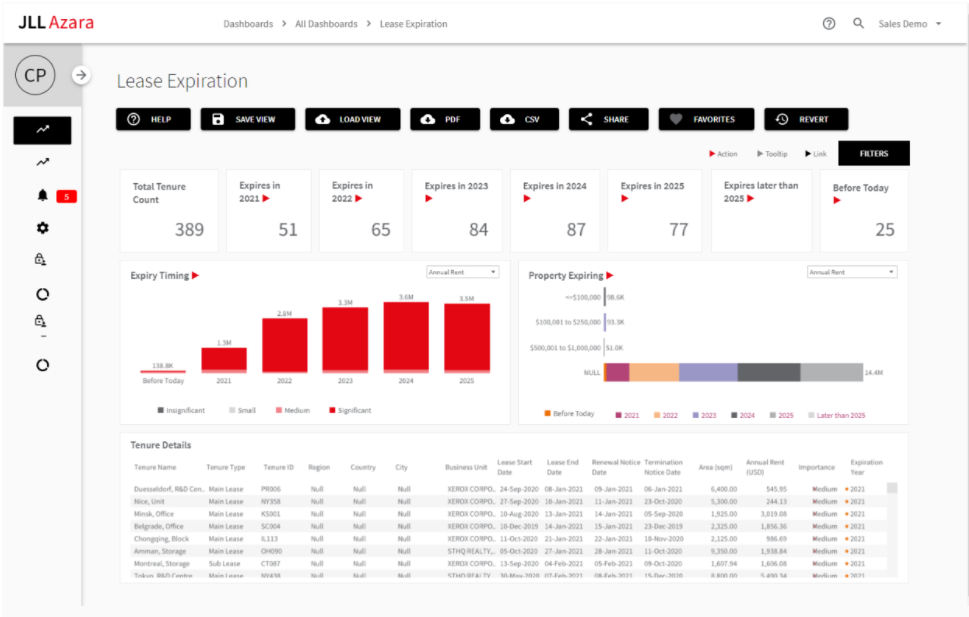The image size is (969, 617).
Task: Add to FAVORITES button
Action: coord(706,119)
